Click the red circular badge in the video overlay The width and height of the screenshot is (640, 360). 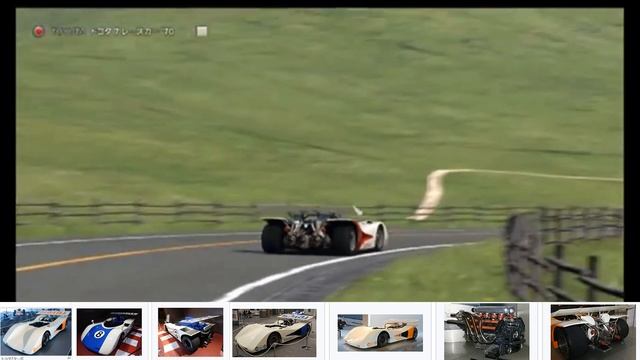(38, 31)
